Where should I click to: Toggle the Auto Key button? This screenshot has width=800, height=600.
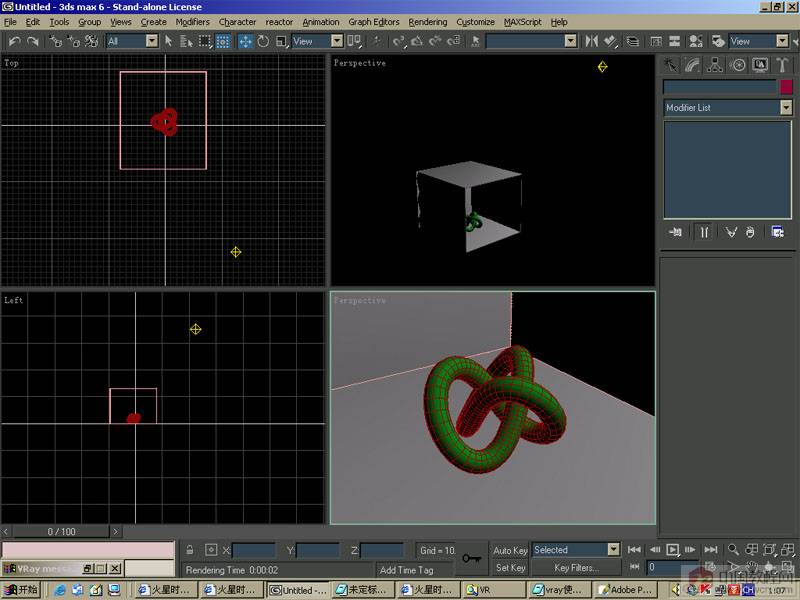point(510,551)
